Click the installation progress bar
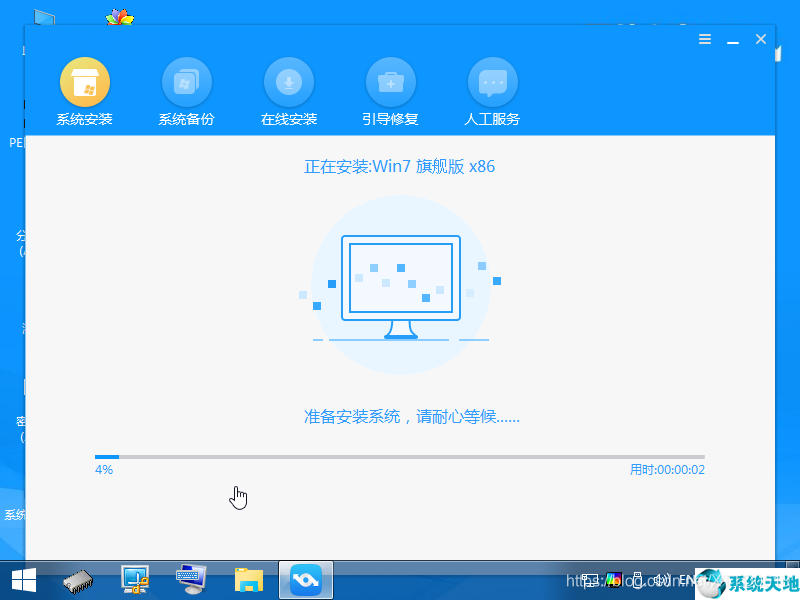This screenshot has width=800, height=600. 400,457
